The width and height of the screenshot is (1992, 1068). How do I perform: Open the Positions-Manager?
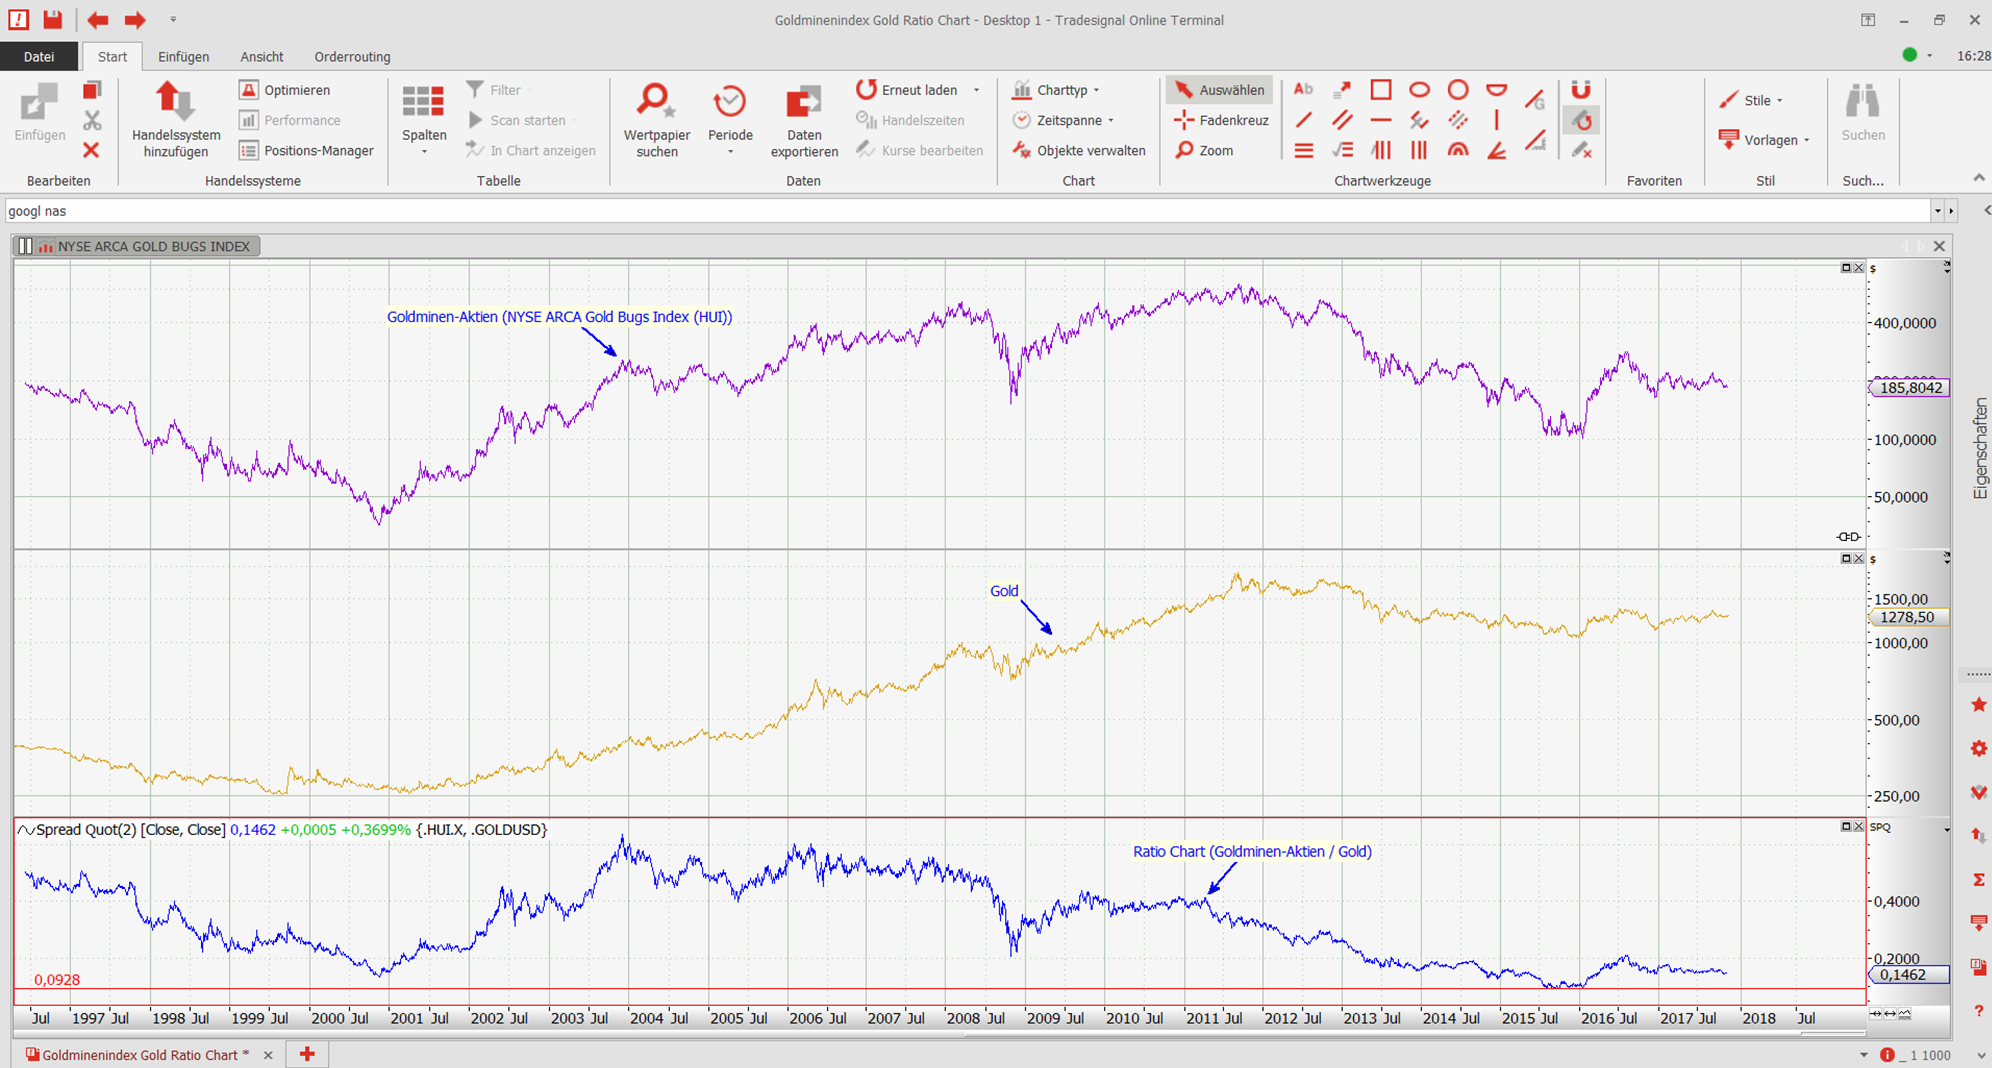click(307, 150)
